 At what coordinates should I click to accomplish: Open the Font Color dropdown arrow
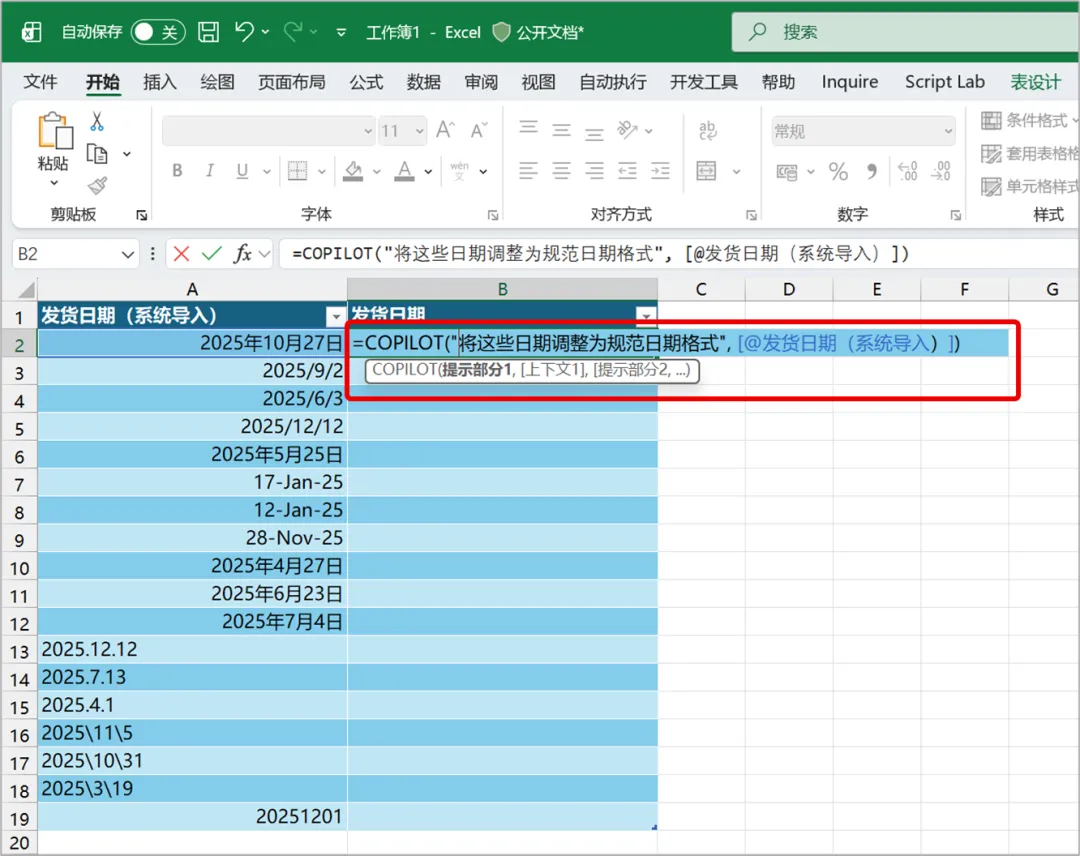tap(428, 171)
